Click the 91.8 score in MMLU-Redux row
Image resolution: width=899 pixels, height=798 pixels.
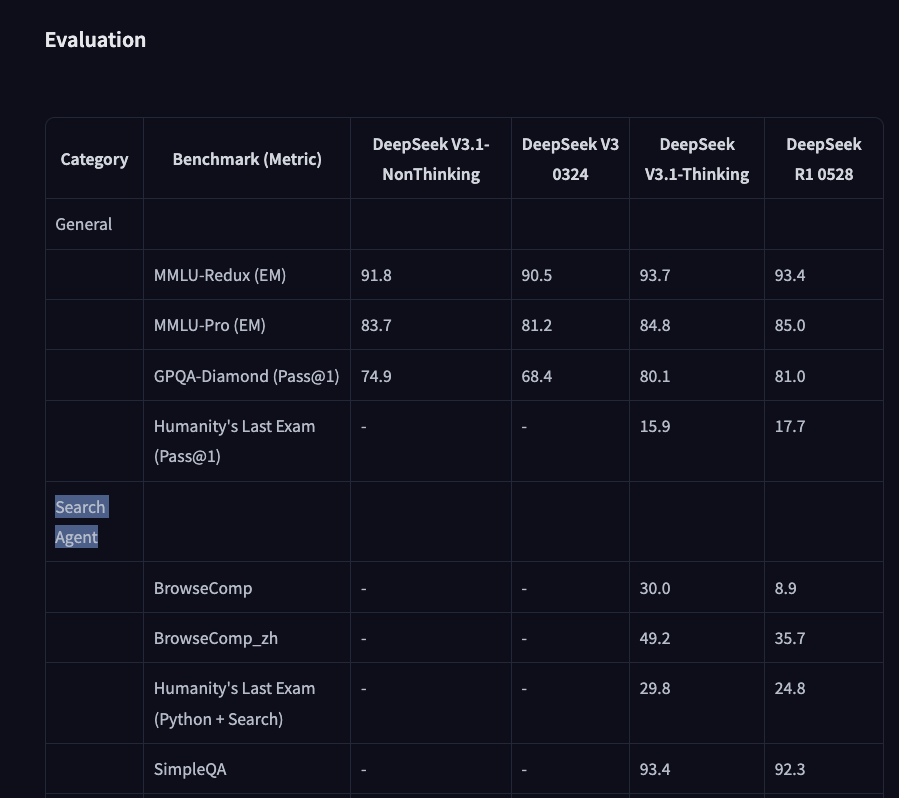click(x=376, y=275)
